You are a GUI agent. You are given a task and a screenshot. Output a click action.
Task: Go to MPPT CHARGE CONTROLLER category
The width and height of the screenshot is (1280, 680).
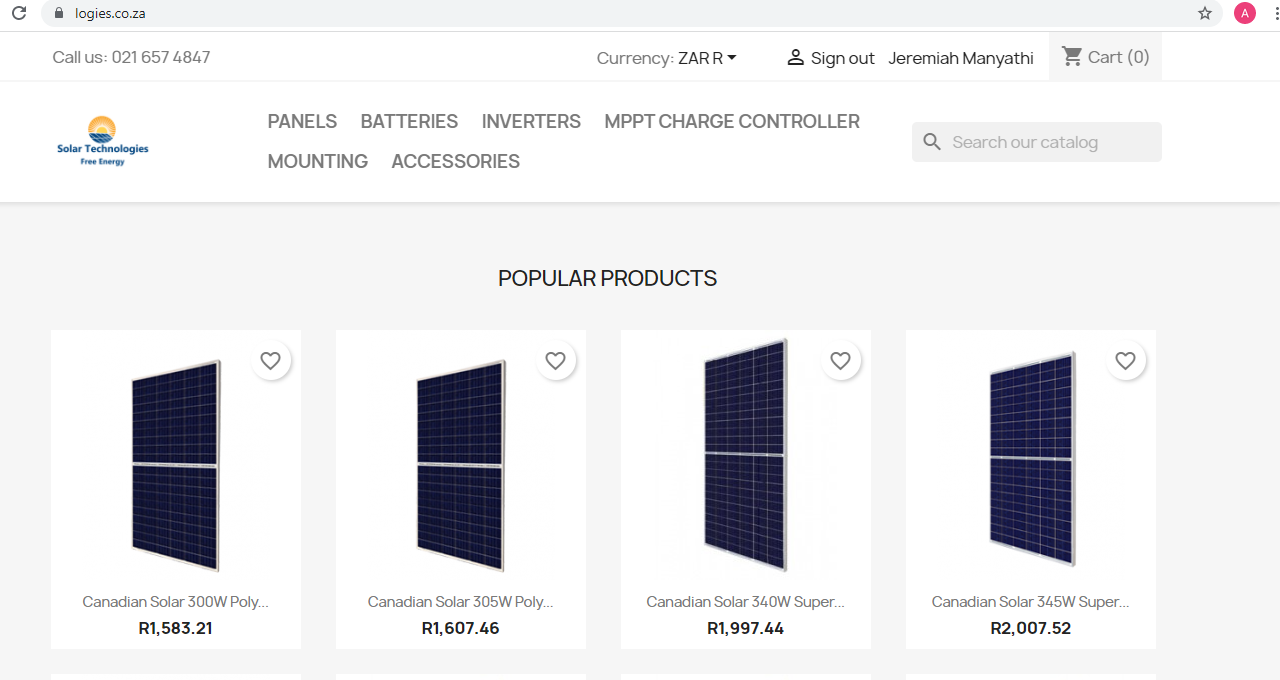(731, 121)
